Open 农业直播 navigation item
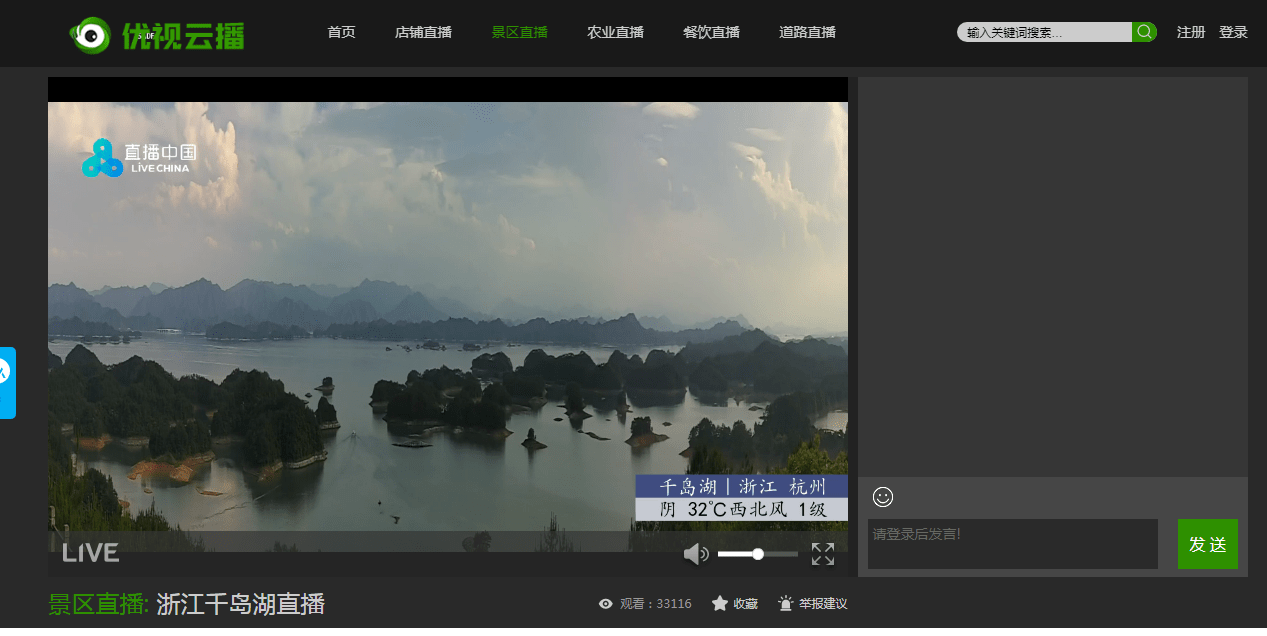1267x636 pixels. pos(615,32)
